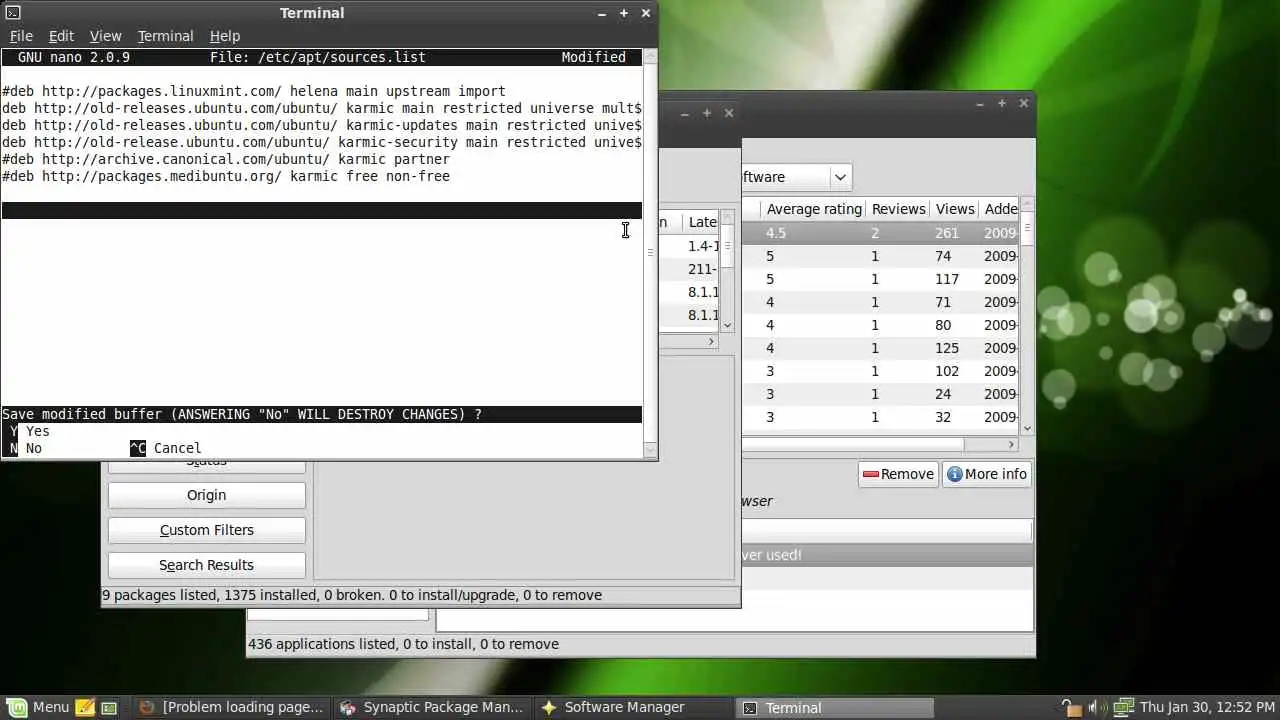Select the row with rating 4.5 and 261 views
The image size is (1280, 720).
[x=880, y=233]
